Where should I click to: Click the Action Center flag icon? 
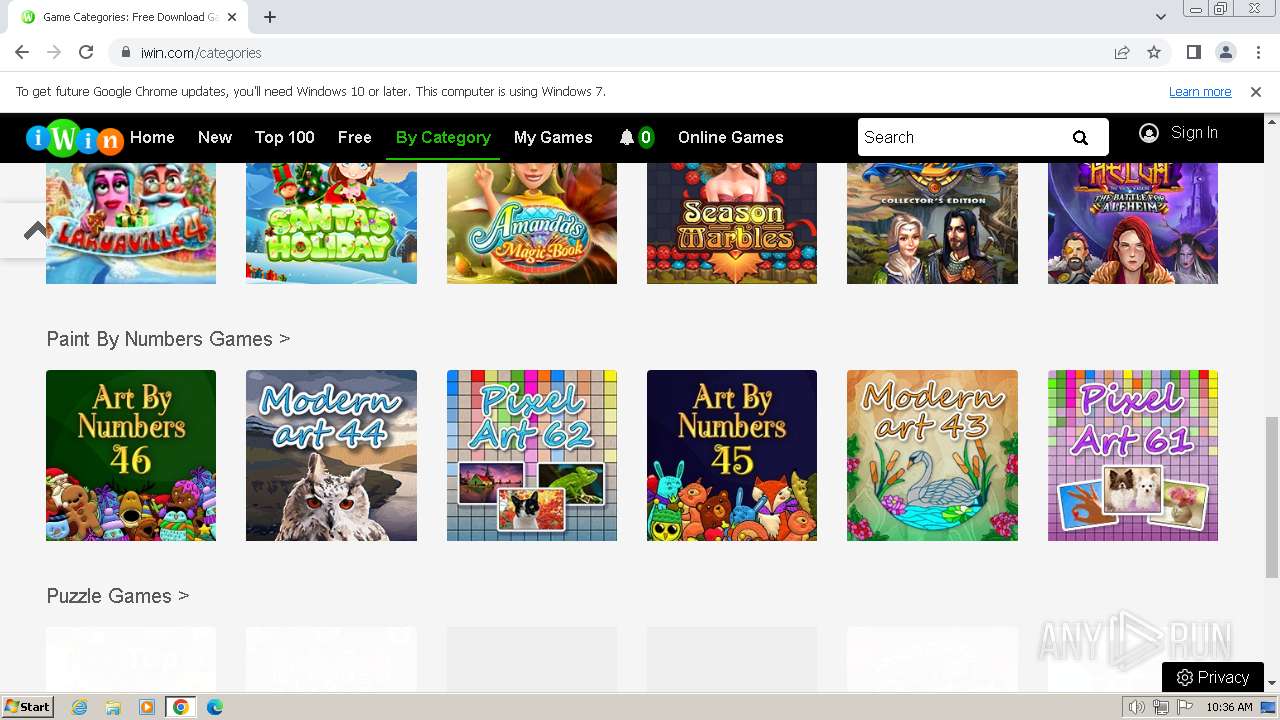[x=1184, y=707]
